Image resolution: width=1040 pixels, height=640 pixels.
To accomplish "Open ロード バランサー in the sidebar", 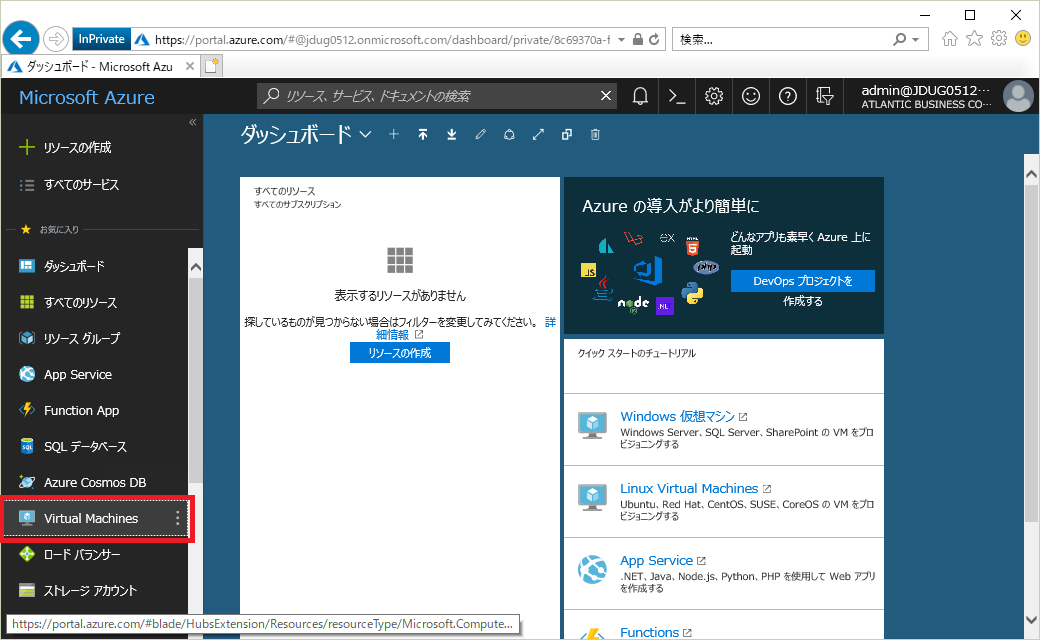I will [96, 554].
